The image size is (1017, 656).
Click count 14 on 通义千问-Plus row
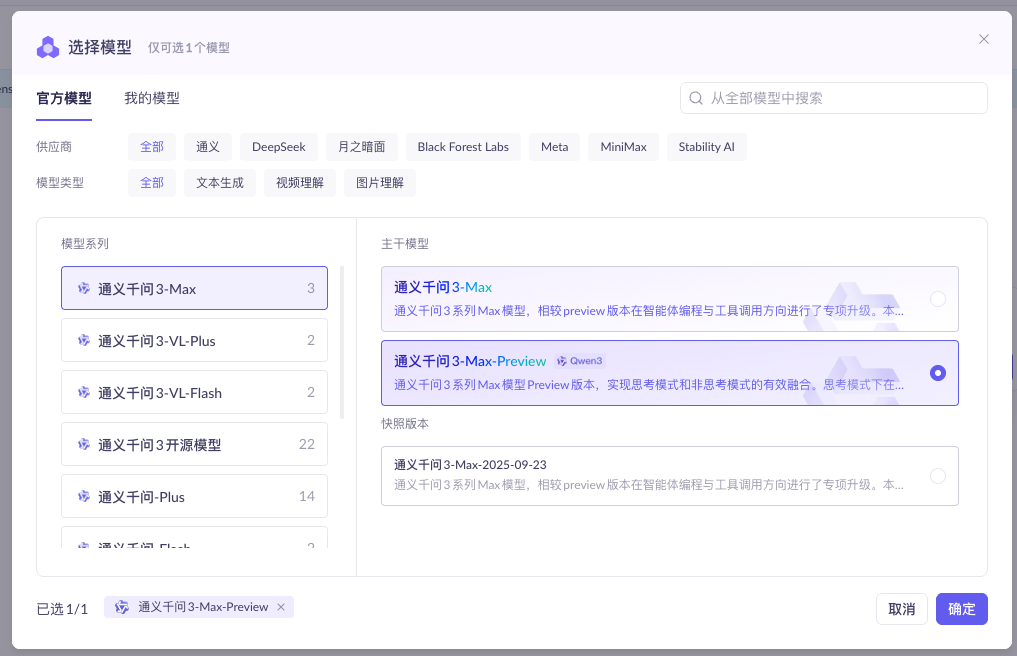pyautogui.click(x=307, y=496)
